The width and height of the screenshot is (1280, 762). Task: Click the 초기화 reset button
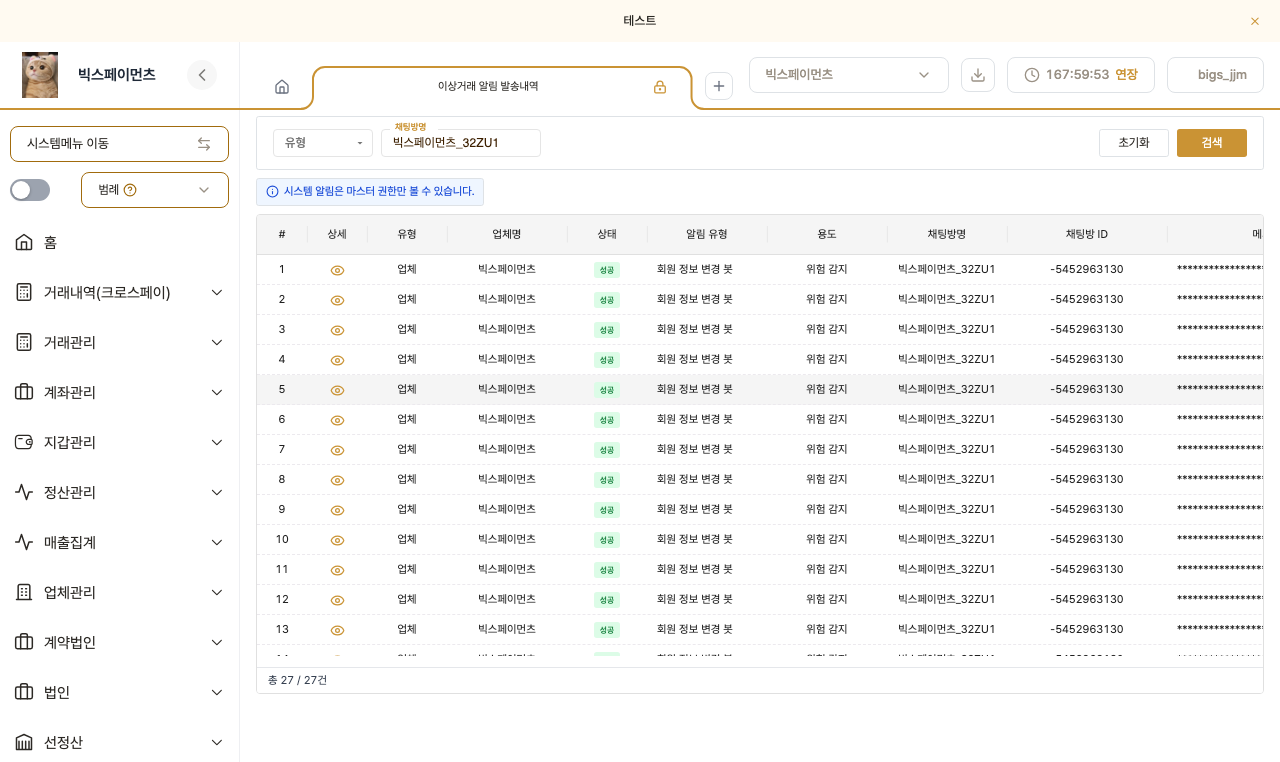tap(1134, 143)
